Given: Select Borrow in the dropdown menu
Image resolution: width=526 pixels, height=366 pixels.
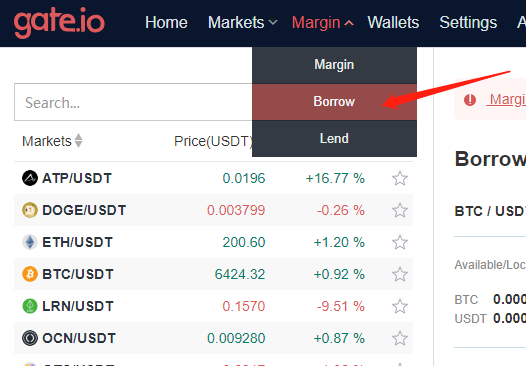Looking at the screenshot, I should click(x=334, y=102).
